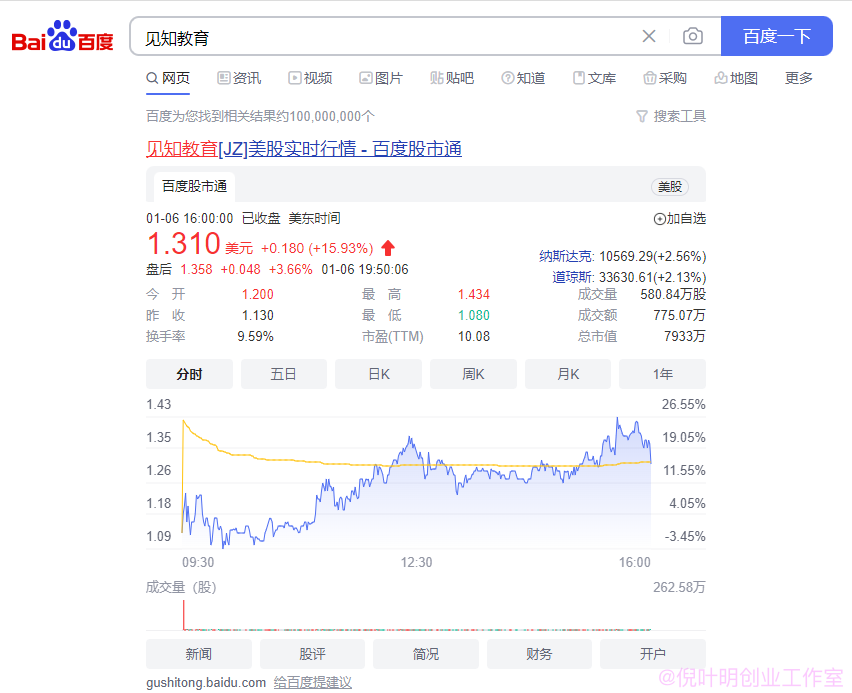Click the 成交额 value 775.07万

tap(679, 315)
